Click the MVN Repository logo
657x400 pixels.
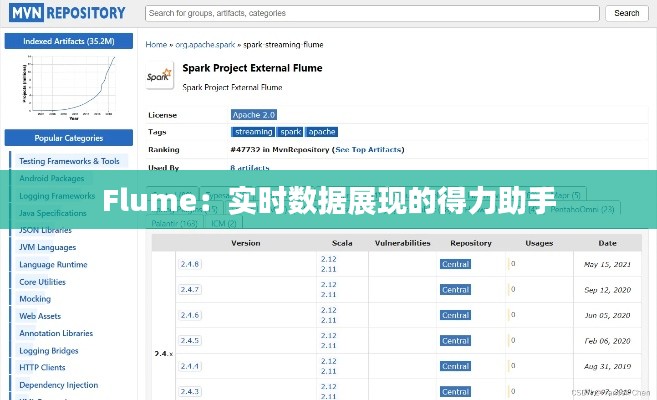[x=67, y=13]
